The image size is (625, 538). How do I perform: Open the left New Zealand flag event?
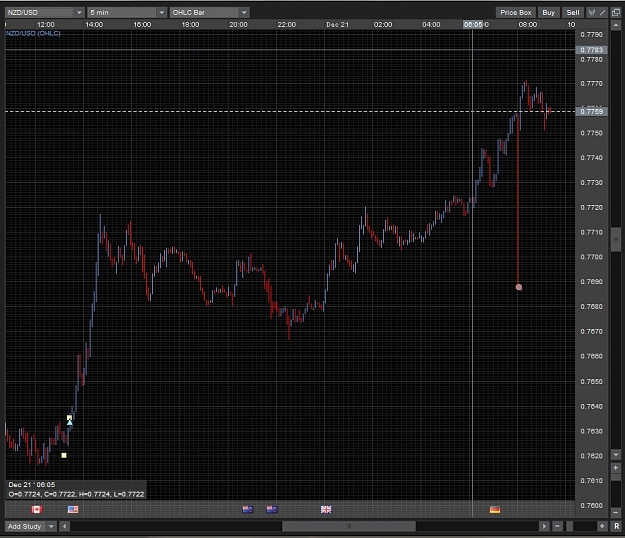(x=248, y=509)
